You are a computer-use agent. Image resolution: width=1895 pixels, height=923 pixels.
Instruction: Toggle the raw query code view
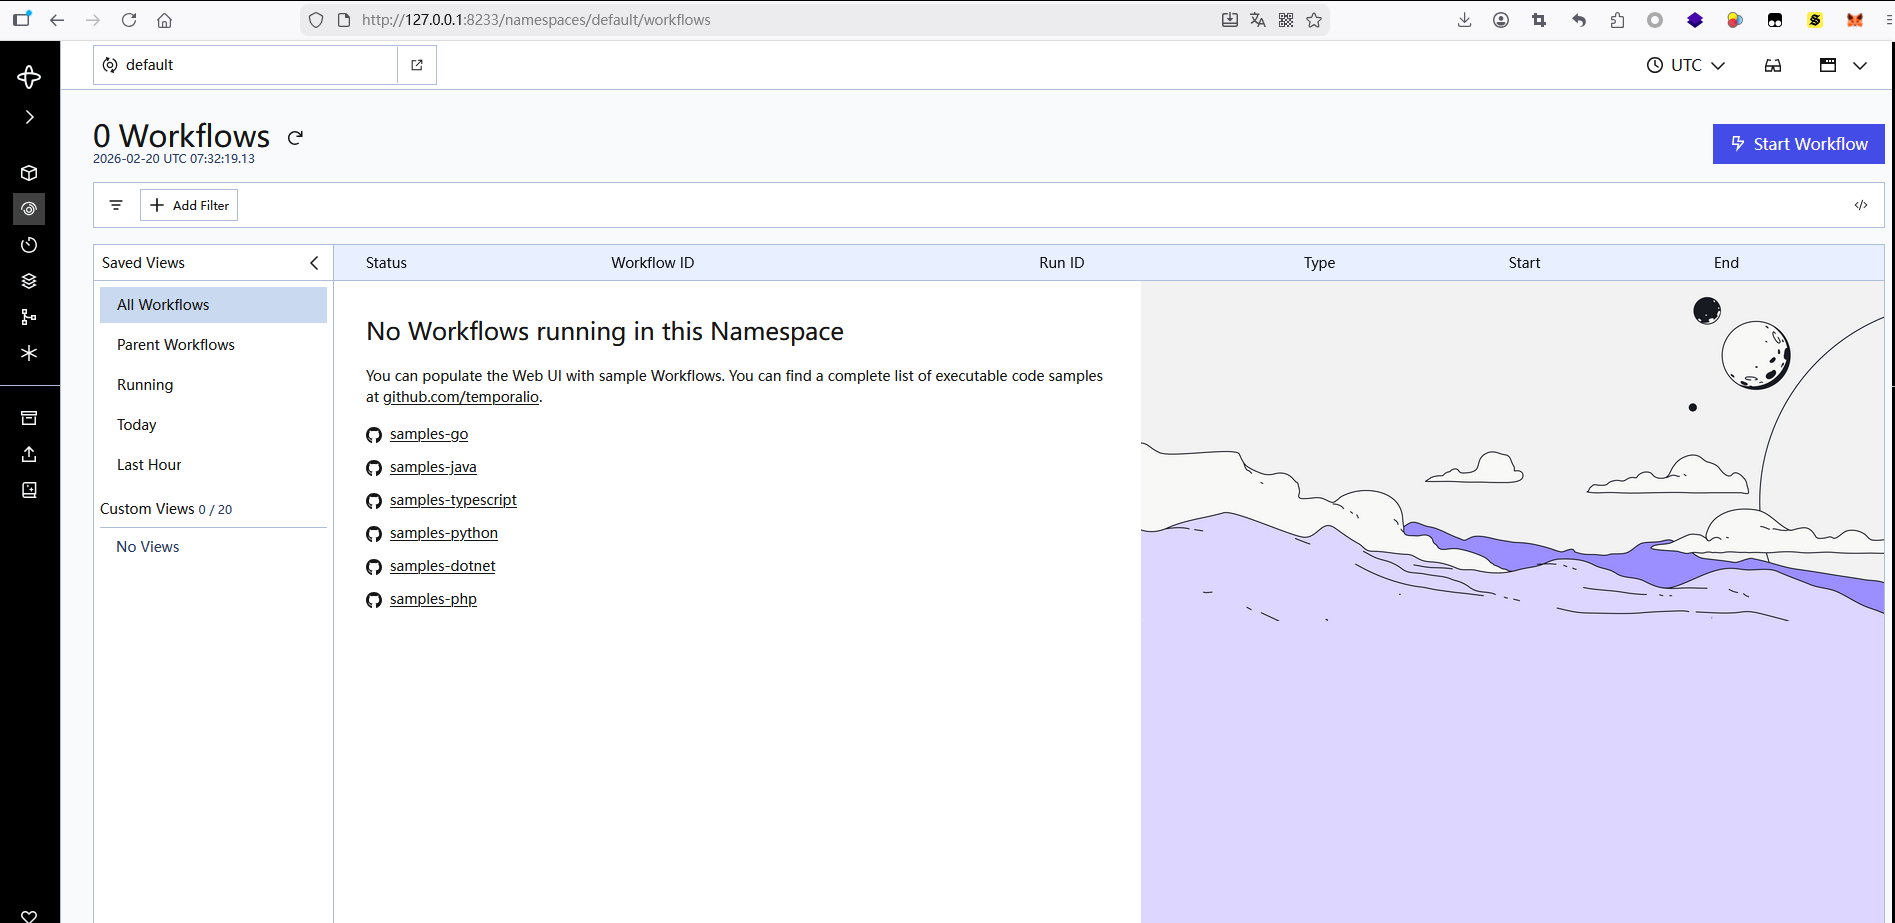click(1860, 205)
